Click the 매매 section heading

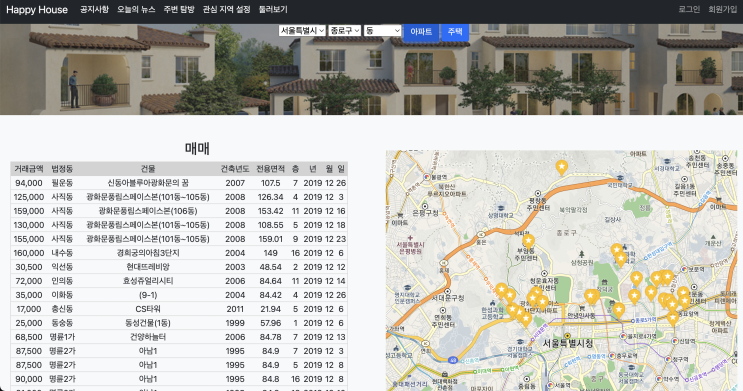tap(197, 148)
